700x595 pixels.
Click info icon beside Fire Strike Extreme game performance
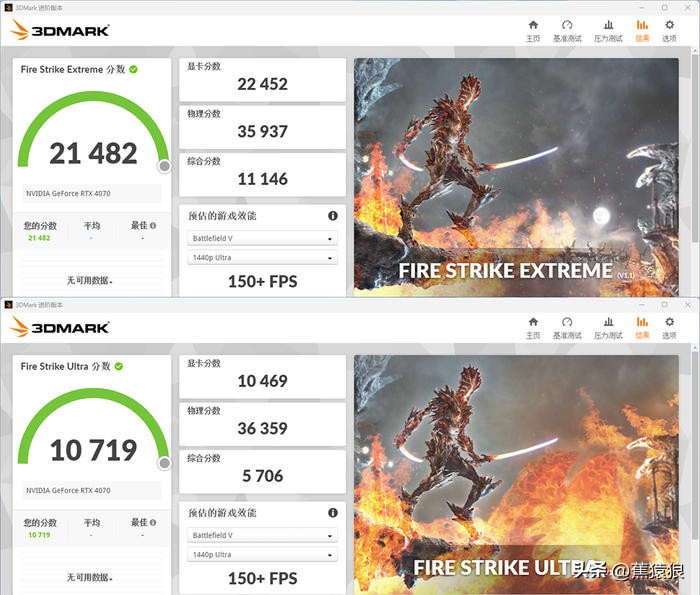tap(333, 216)
